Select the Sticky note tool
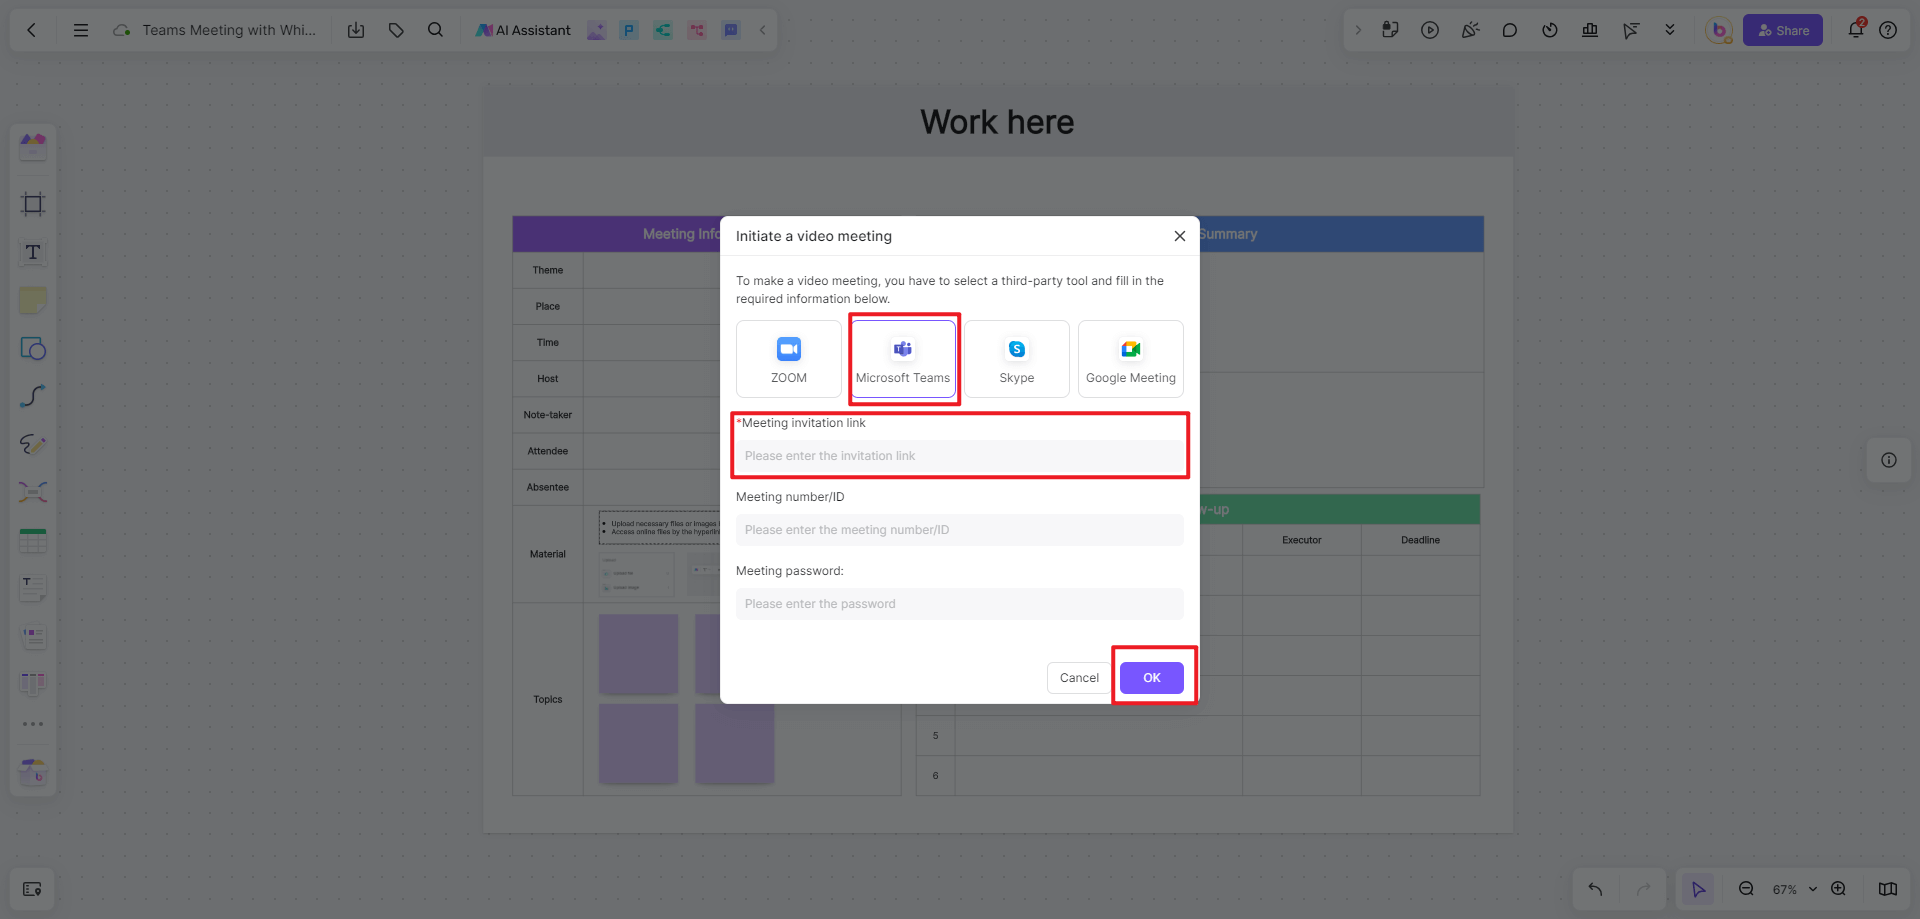The width and height of the screenshot is (1920, 919). [33, 300]
